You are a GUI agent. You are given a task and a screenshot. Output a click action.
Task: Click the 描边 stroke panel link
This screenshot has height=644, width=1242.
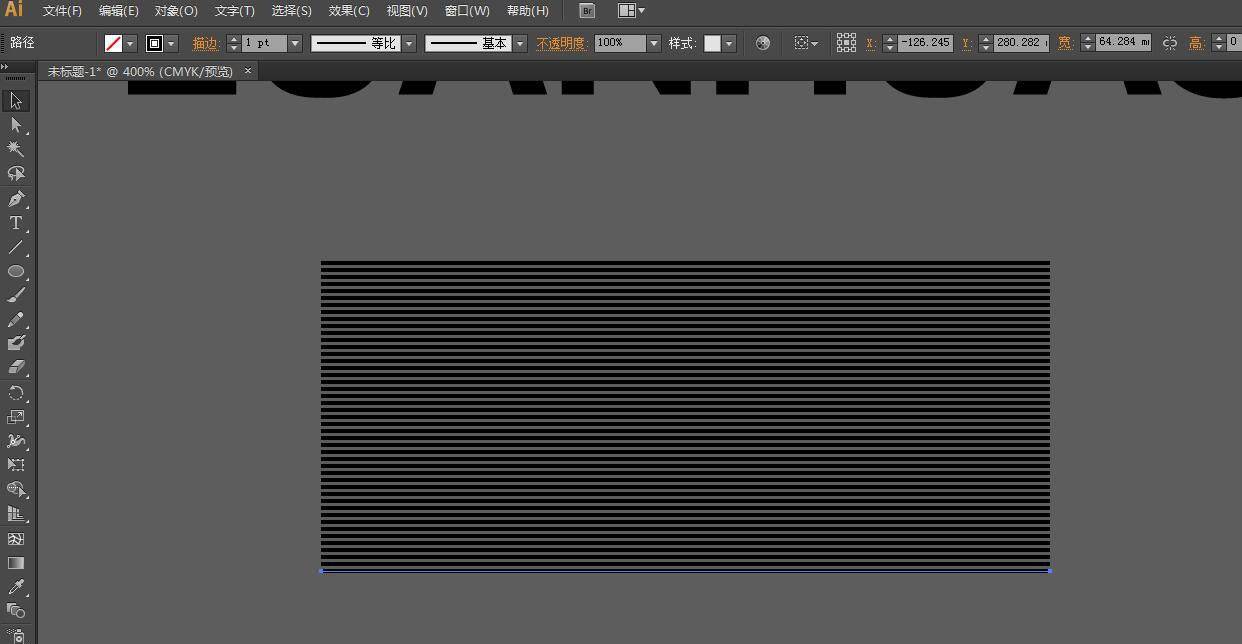(205, 43)
